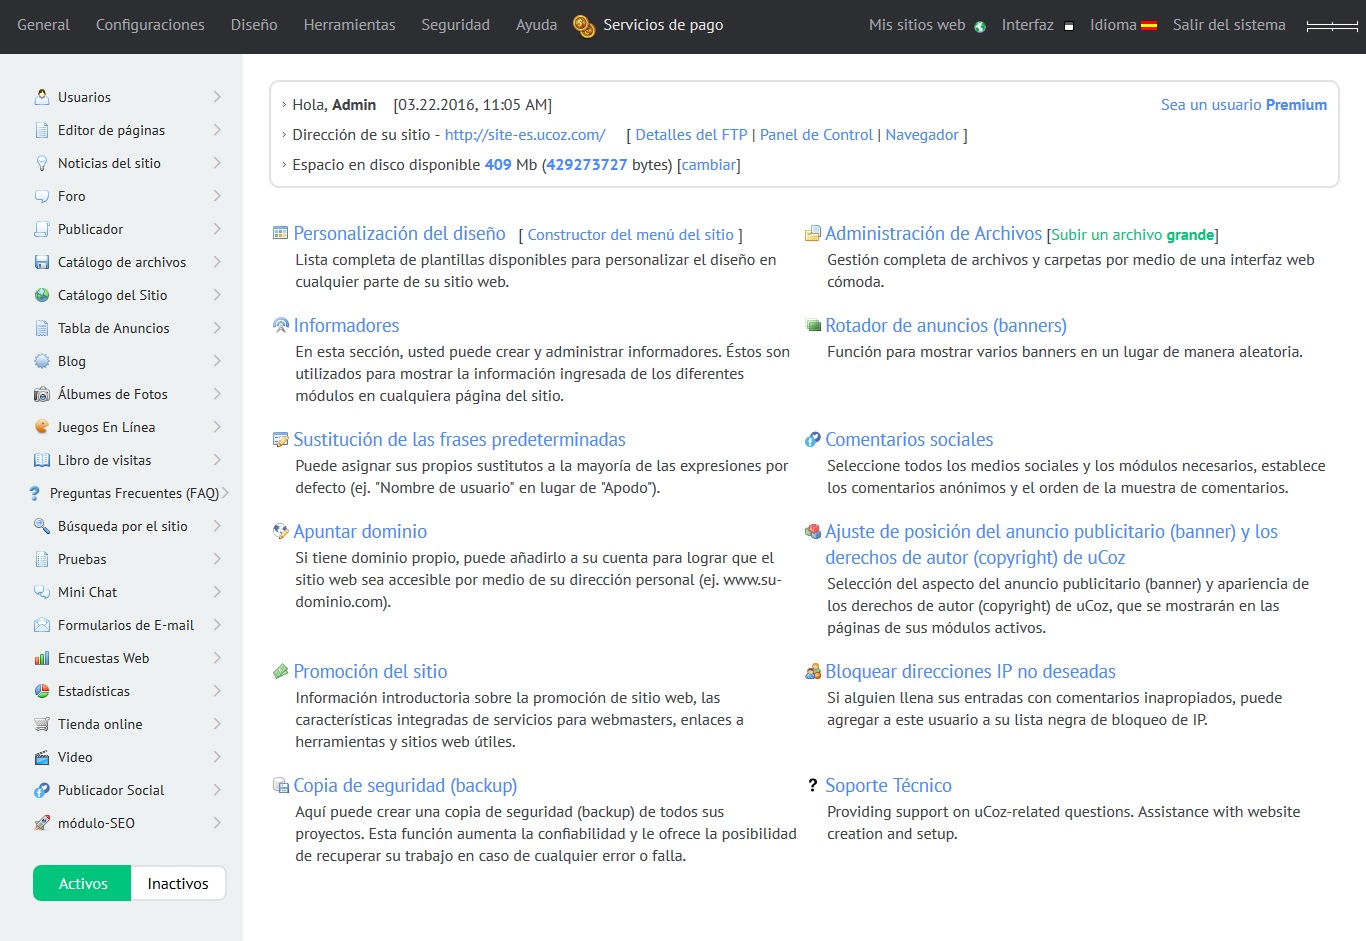Click the Usuarios icon in sidebar
The width and height of the screenshot is (1366, 941).
(42, 97)
